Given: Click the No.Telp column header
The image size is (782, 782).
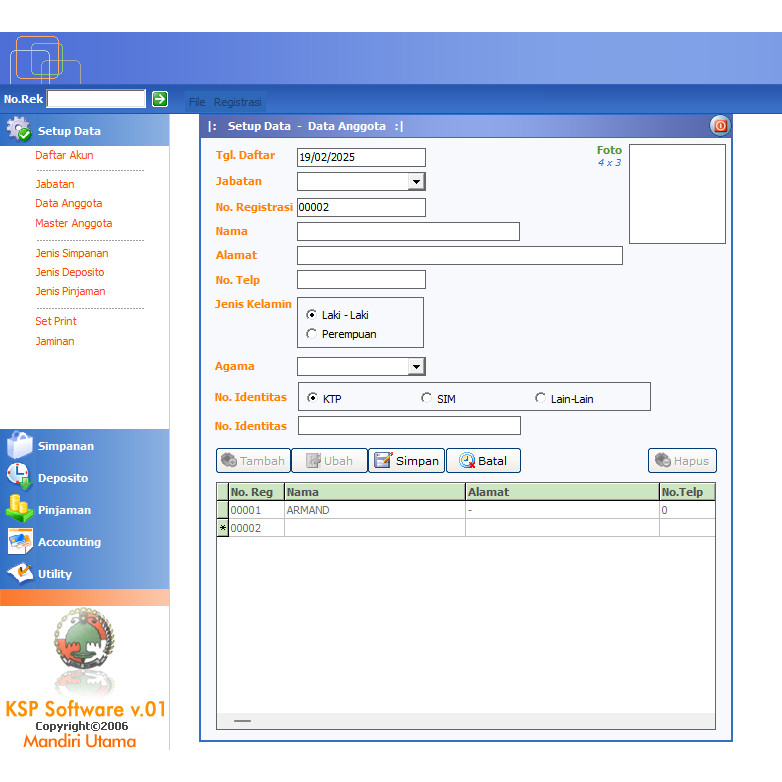Looking at the screenshot, I should pos(687,492).
